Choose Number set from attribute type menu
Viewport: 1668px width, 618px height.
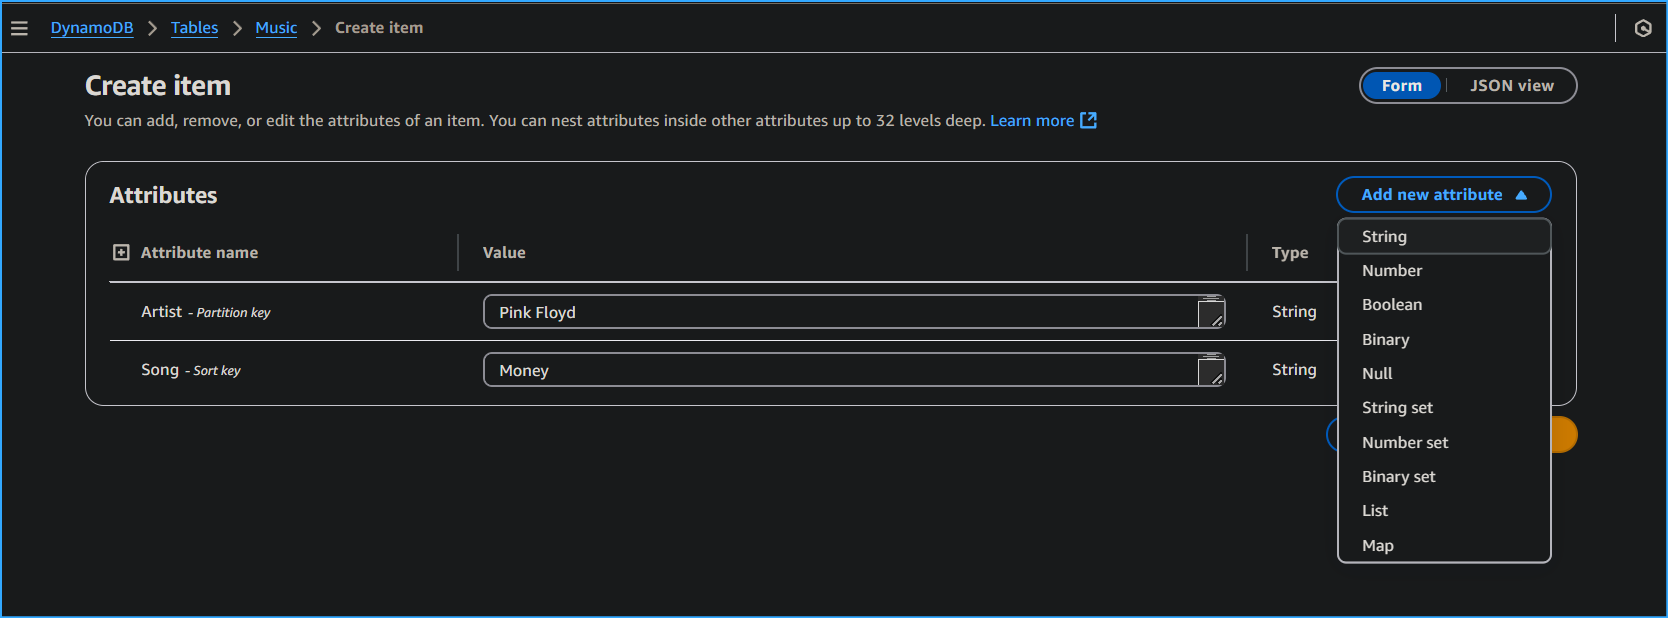[x=1444, y=443]
